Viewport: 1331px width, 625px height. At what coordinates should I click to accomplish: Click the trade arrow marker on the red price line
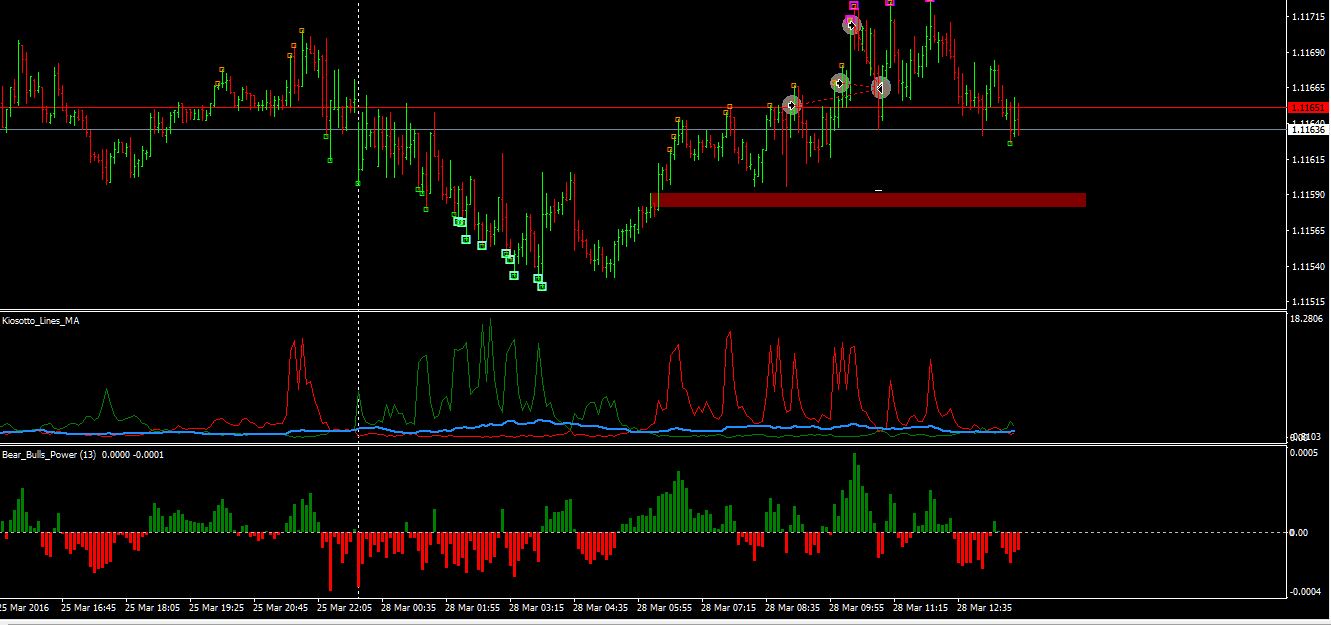791,104
